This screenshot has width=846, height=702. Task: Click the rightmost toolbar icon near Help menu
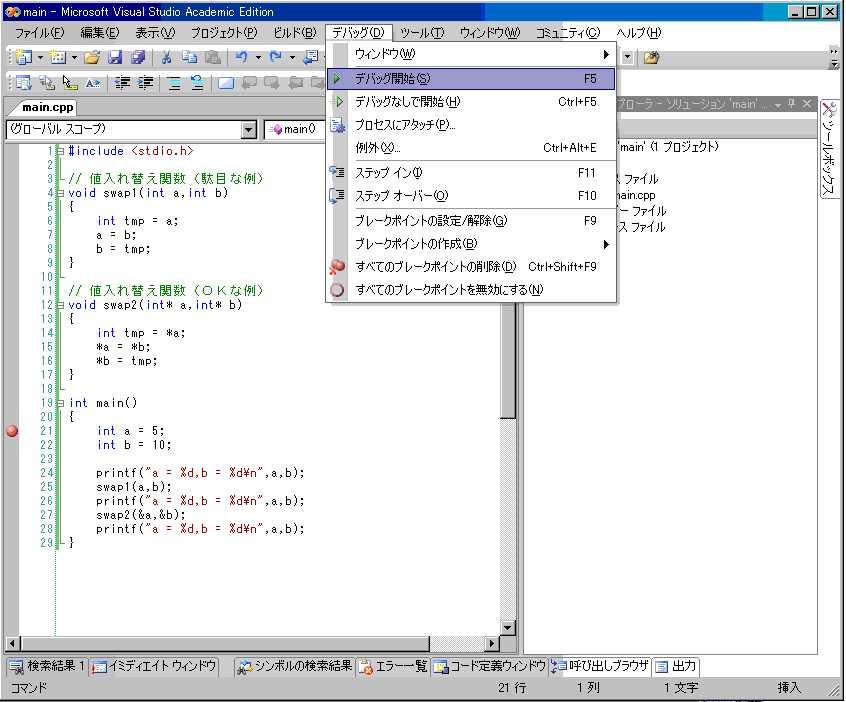click(651, 57)
